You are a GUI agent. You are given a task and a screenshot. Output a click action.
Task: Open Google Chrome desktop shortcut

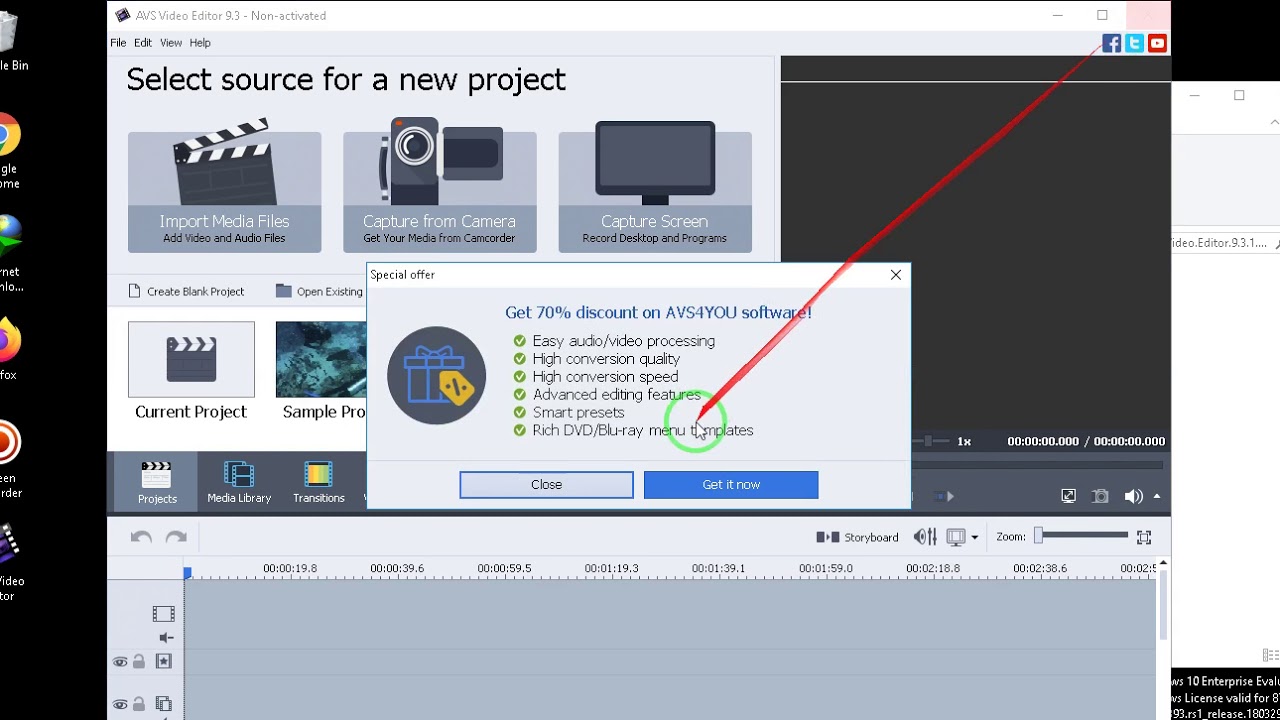[8, 150]
